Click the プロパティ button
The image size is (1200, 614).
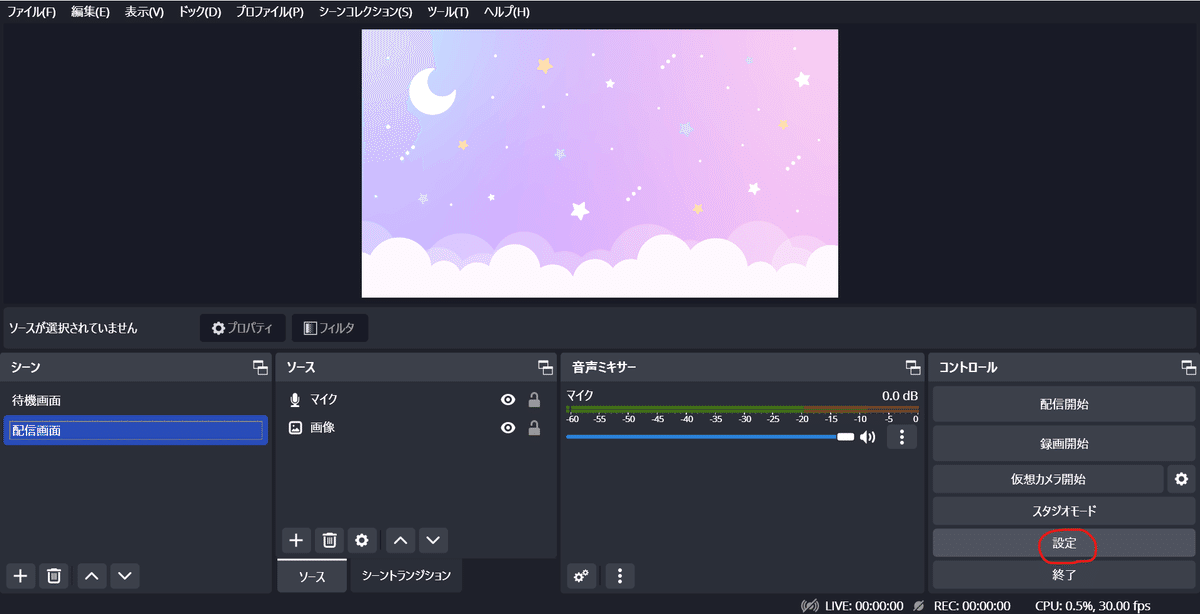[243, 328]
